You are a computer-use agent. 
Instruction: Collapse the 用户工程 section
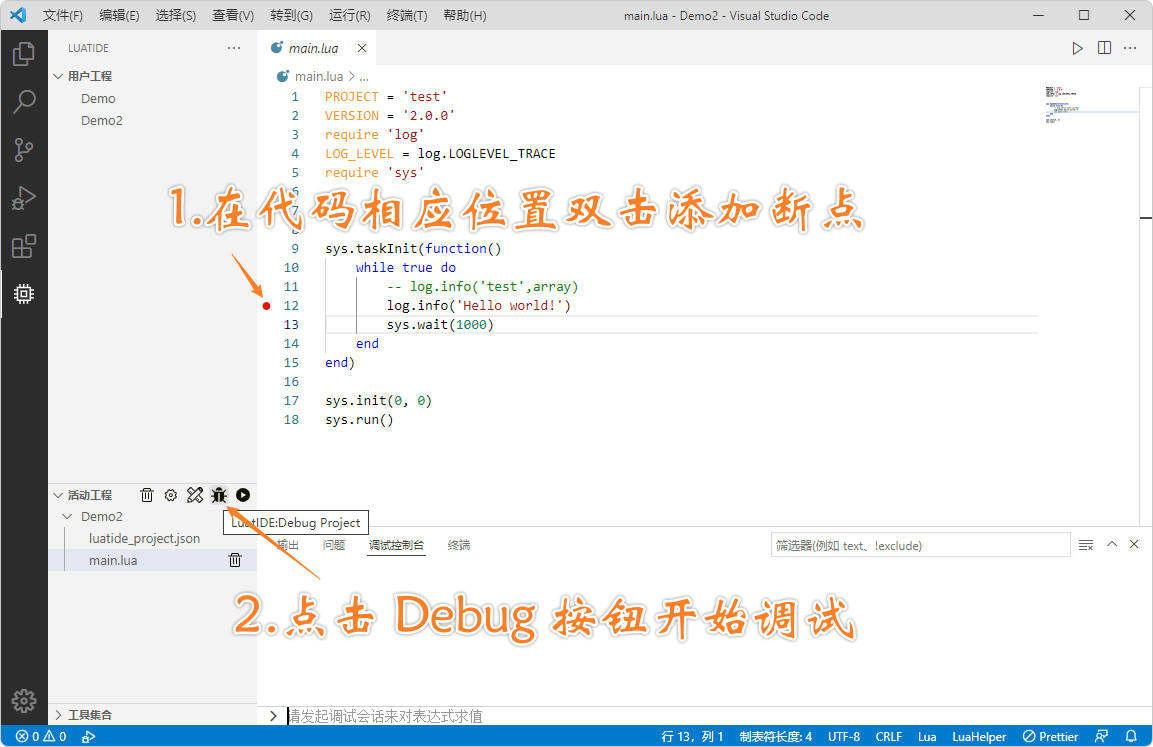point(58,76)
